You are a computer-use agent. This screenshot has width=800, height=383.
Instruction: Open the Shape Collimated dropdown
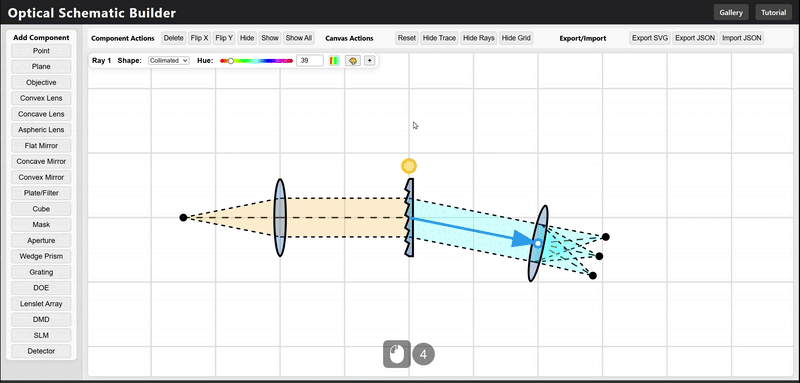click(168, 61)
